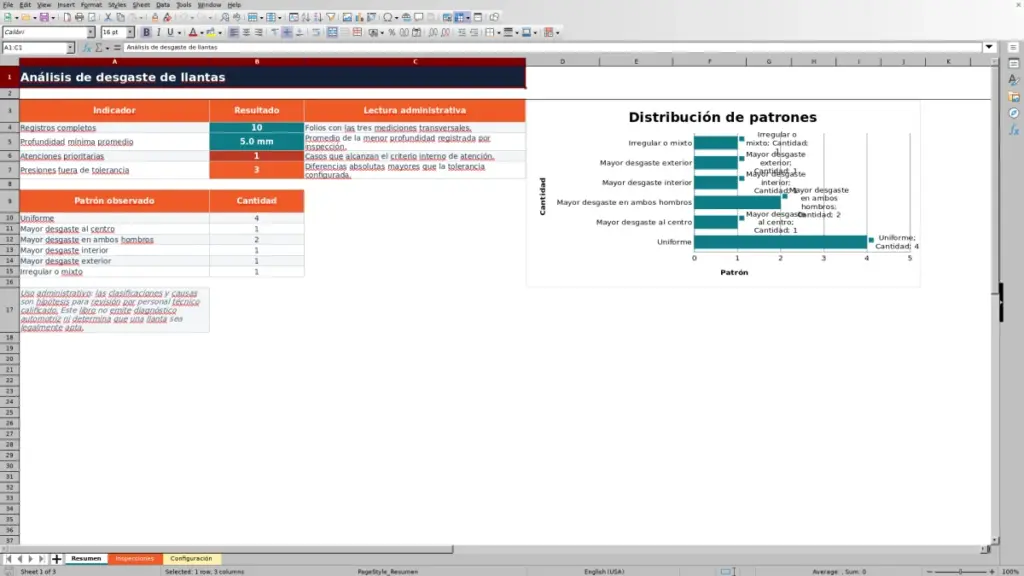This screenshot has width=1024, height=576.
Task: Open the File menu
Action: tap(8, 5)
